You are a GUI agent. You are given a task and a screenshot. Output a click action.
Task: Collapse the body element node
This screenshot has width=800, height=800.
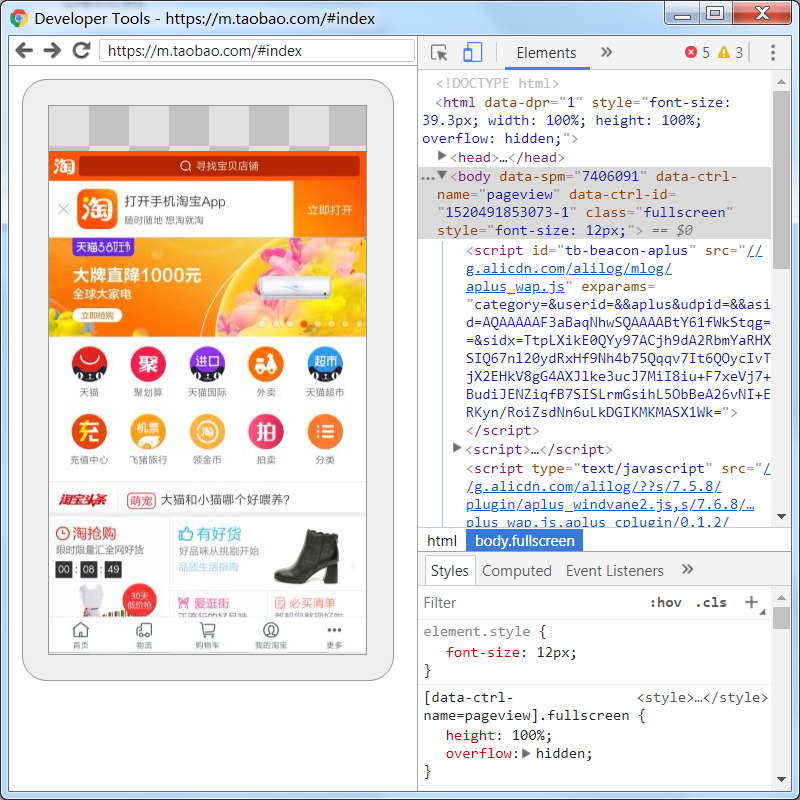[442, 176]
